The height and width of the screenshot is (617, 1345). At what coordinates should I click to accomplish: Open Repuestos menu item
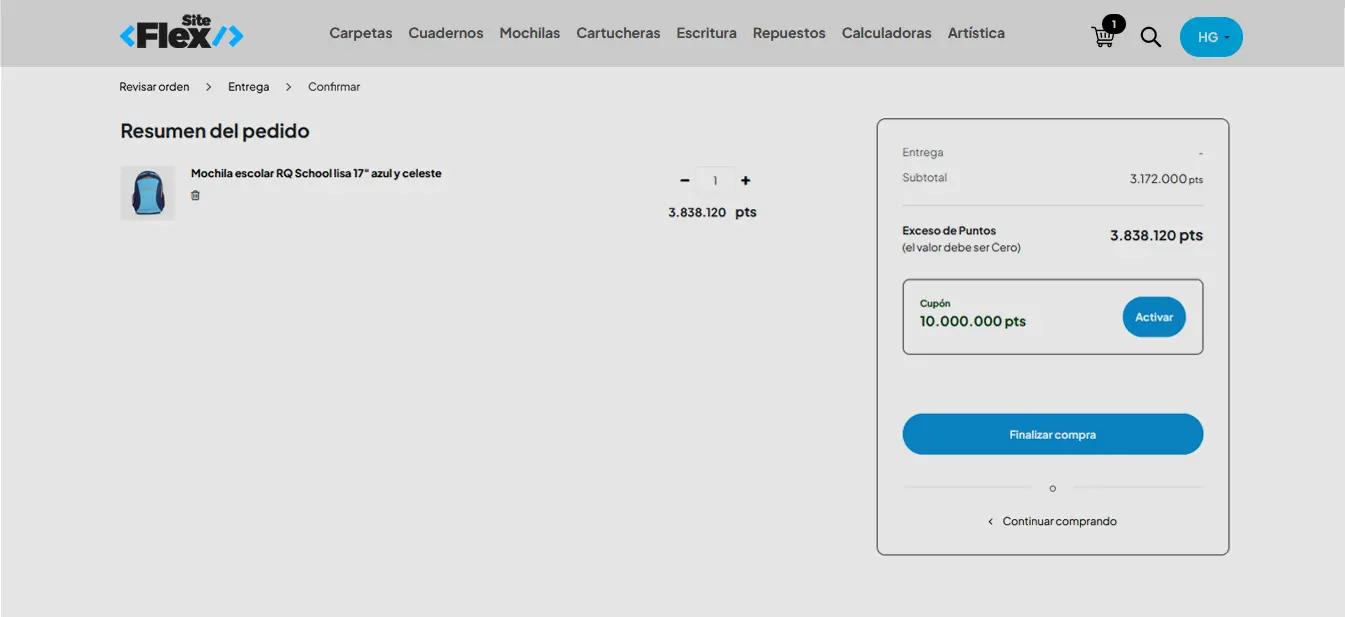tap(789, 33)
